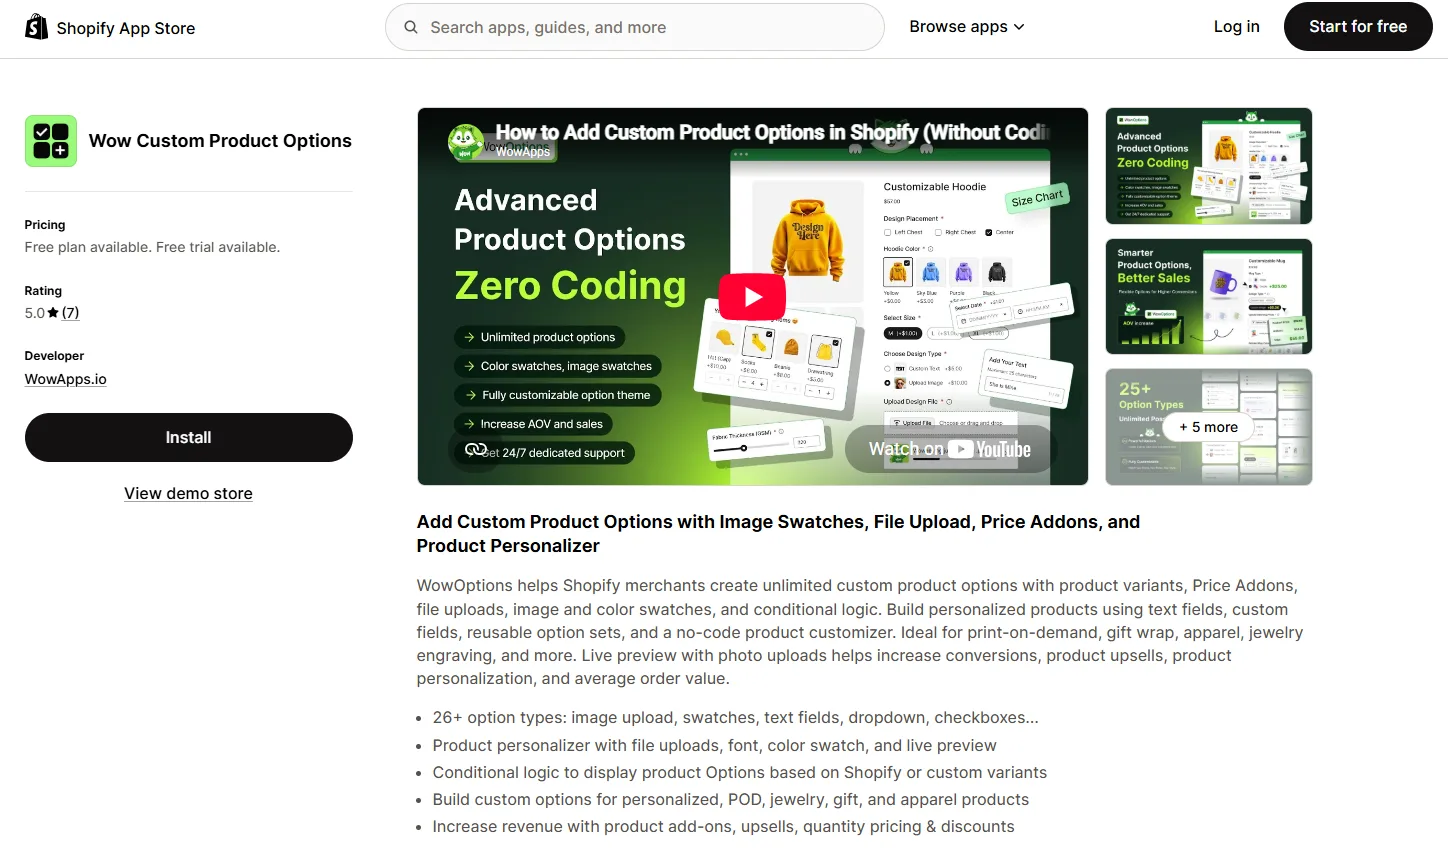Image resolution: width=1448 pixels, height=850 pixels.
Task: Click the Wow Custom Product Options app icon
Action: click(x=51, y=141)
